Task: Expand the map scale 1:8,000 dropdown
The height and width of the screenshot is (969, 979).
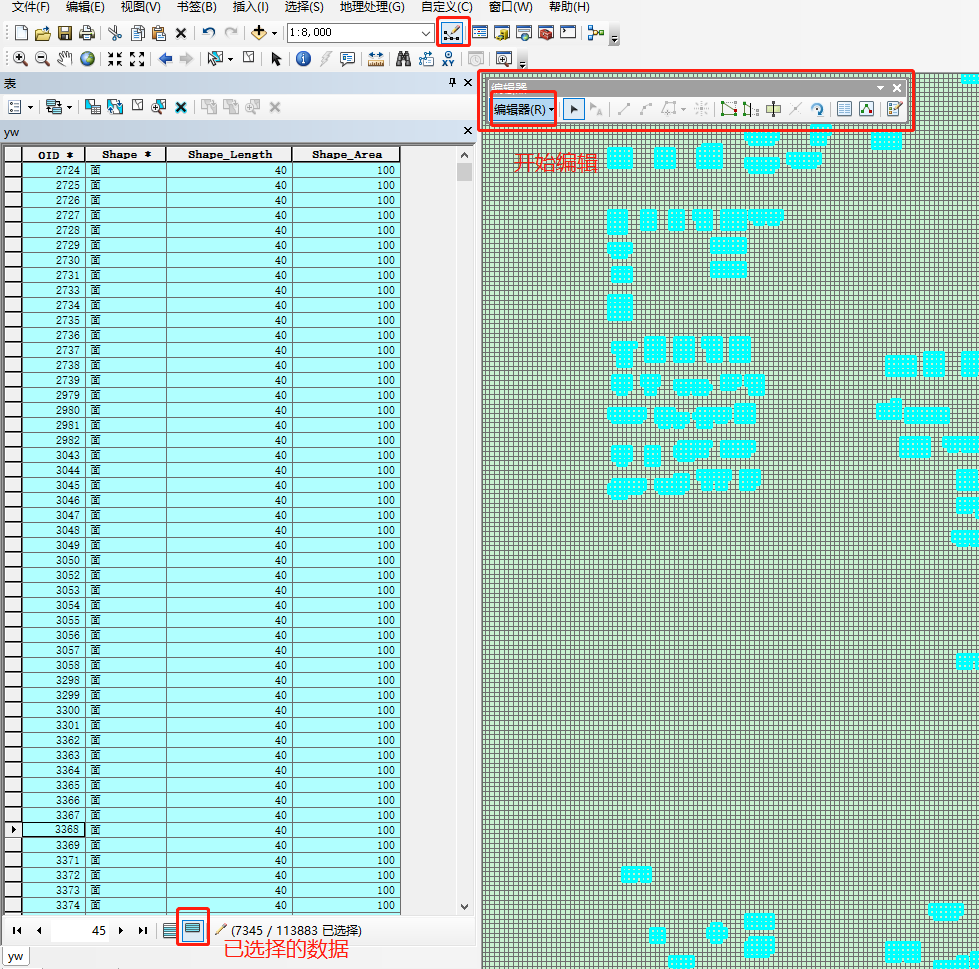Action: tap(426, 33)
